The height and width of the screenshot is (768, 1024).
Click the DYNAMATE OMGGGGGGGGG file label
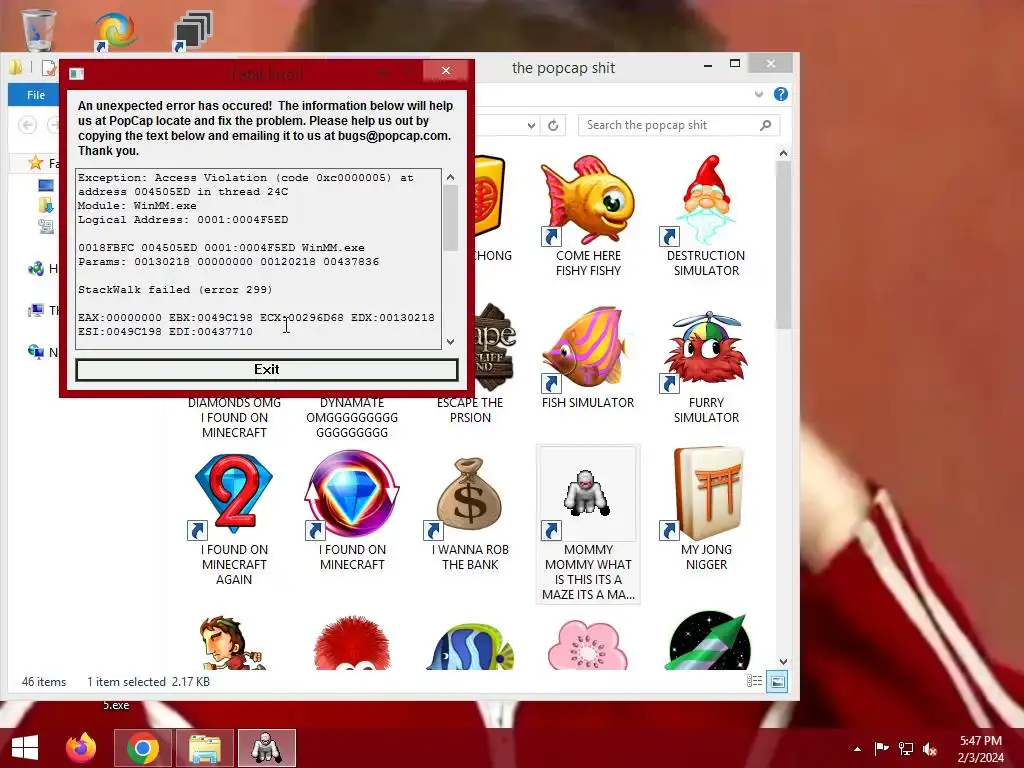tap(352, 418)
